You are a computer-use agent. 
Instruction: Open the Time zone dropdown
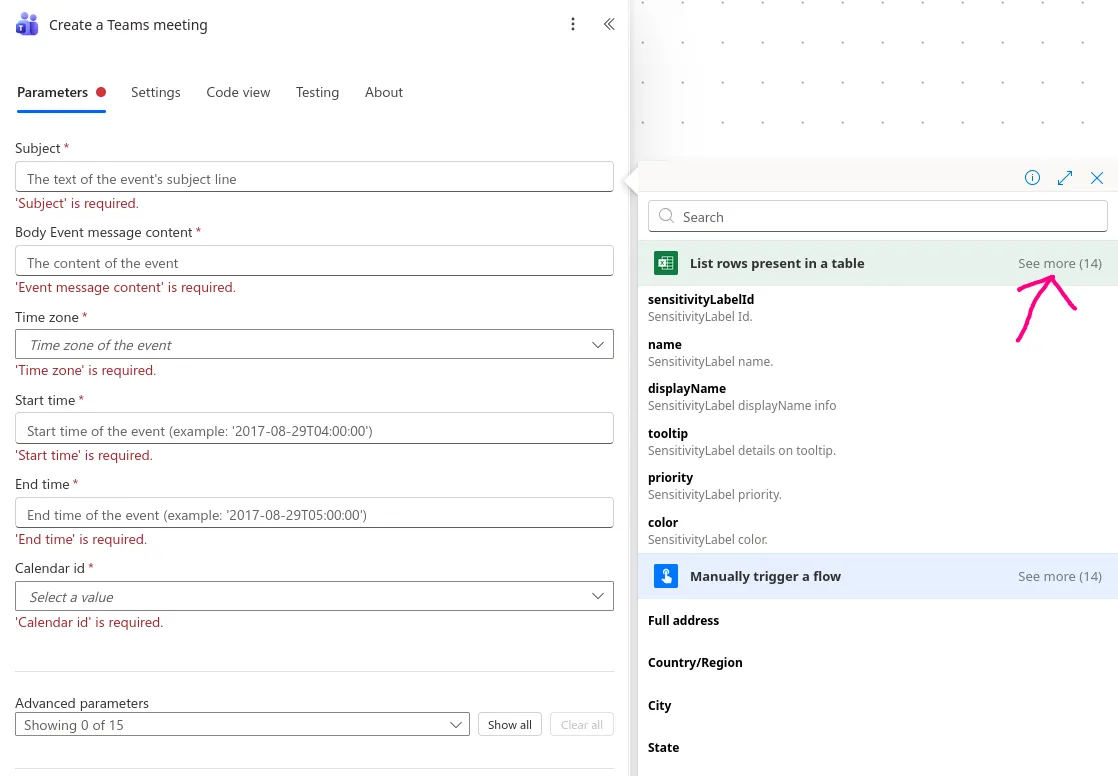click(x=314, y=344)
